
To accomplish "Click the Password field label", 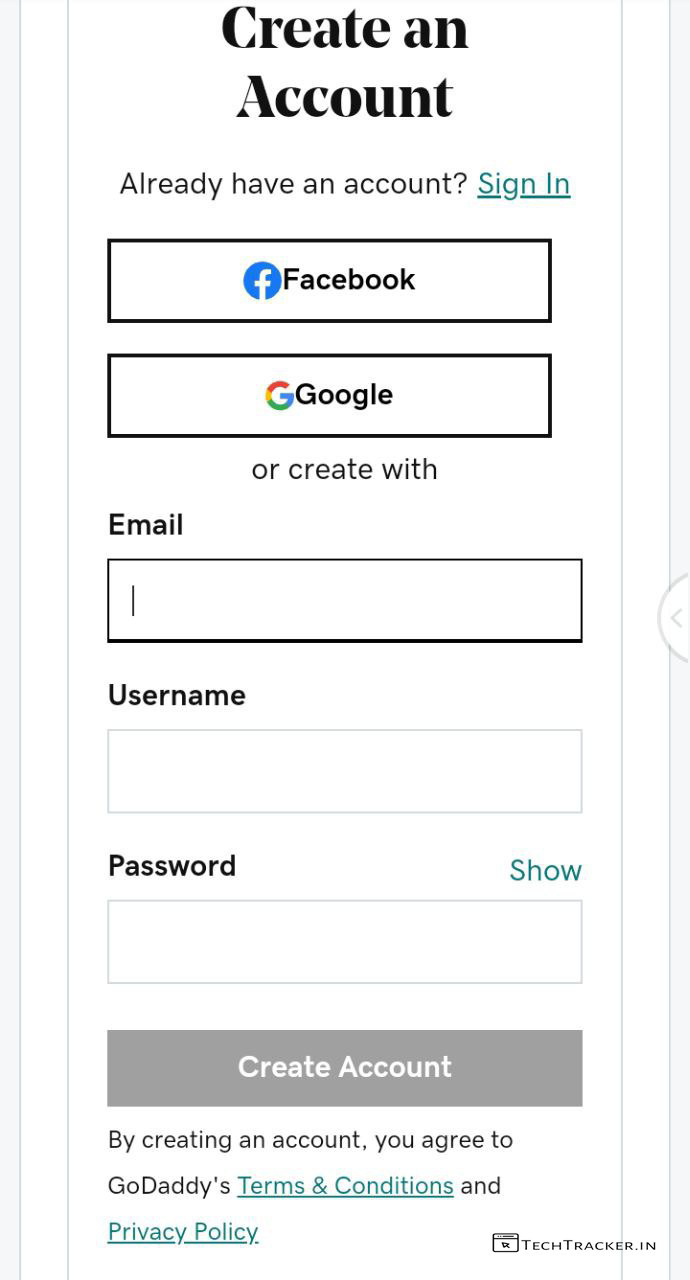I will [172, 866].
